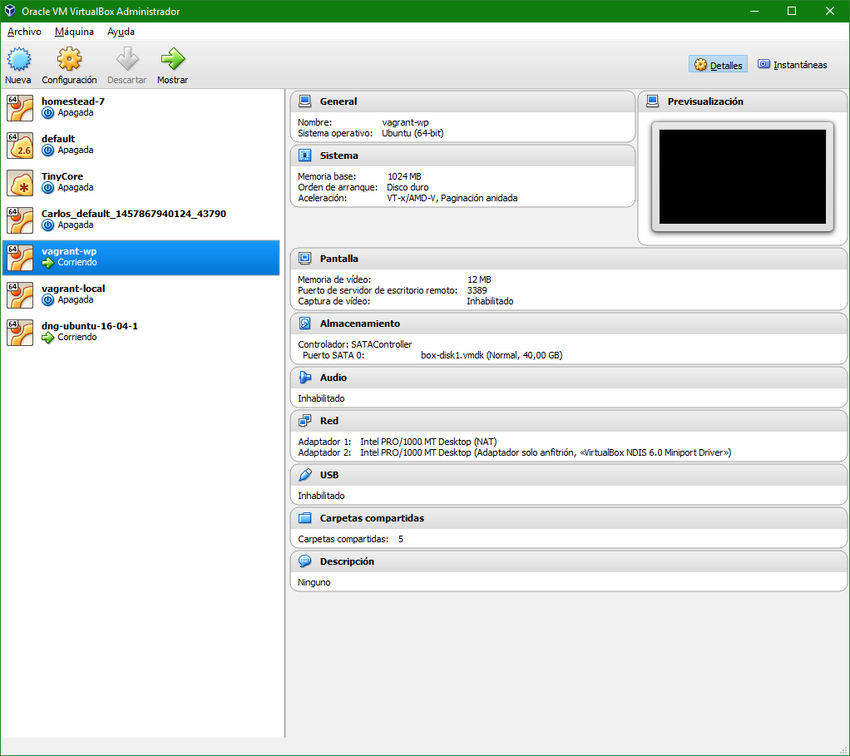Viewport: 850px width, 756px height.
Task: Click the Almacenamiento section header title
Action: click(360, 324)
